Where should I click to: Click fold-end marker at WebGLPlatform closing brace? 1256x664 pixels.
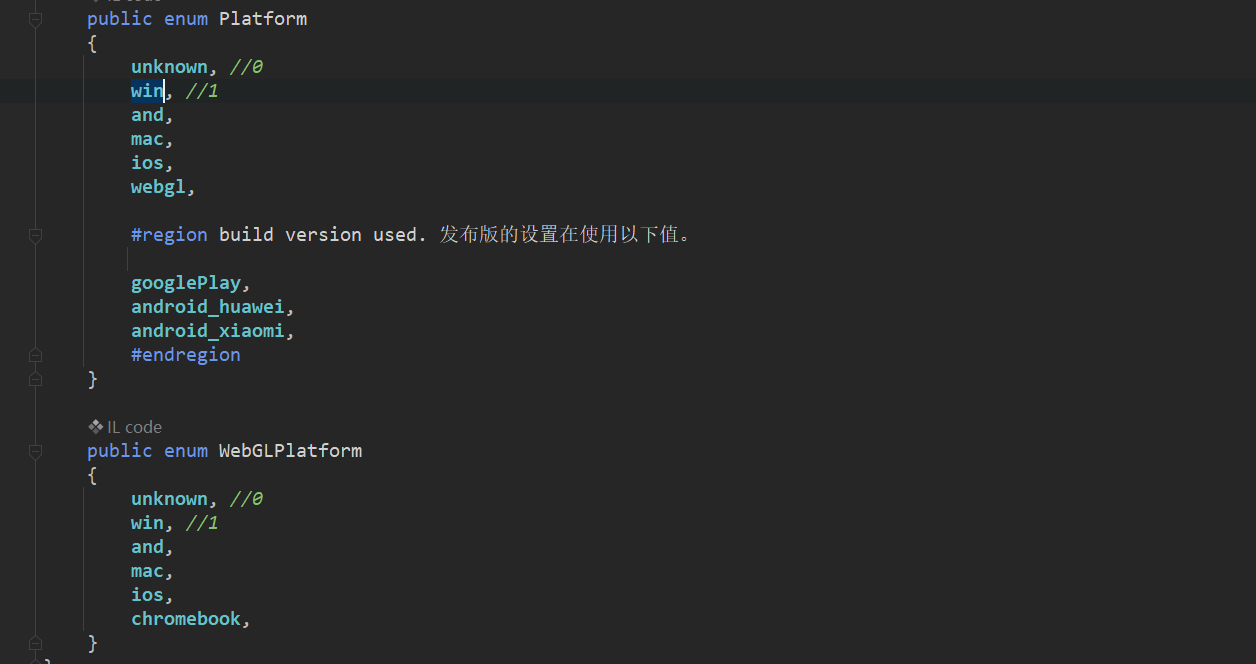pos(35,643)
